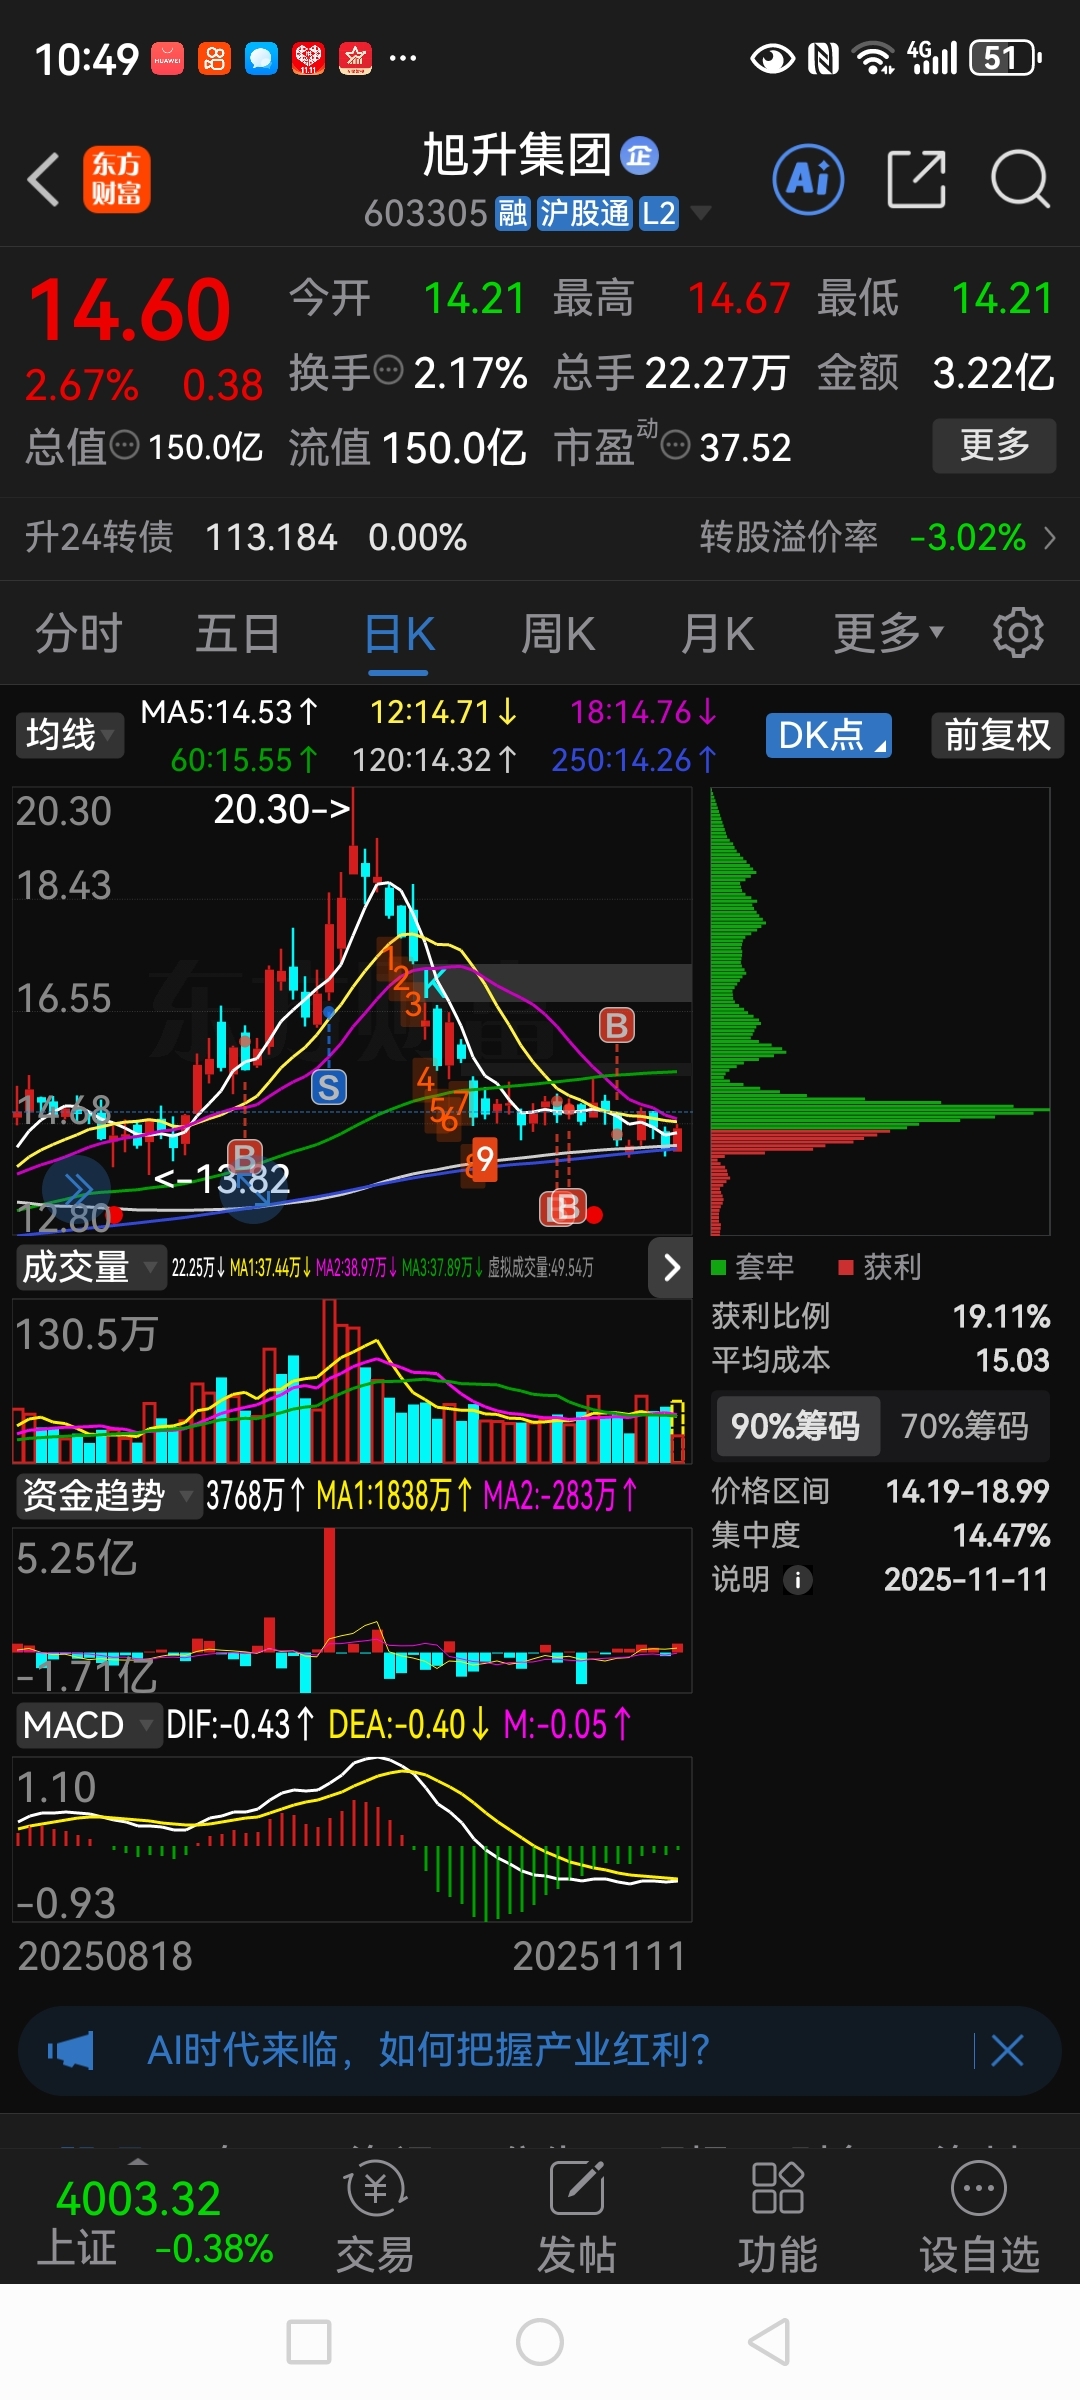Tap the enterprise 企 badge icon
Viewport: 1080px width, 2400px height.
click(640, 156)
